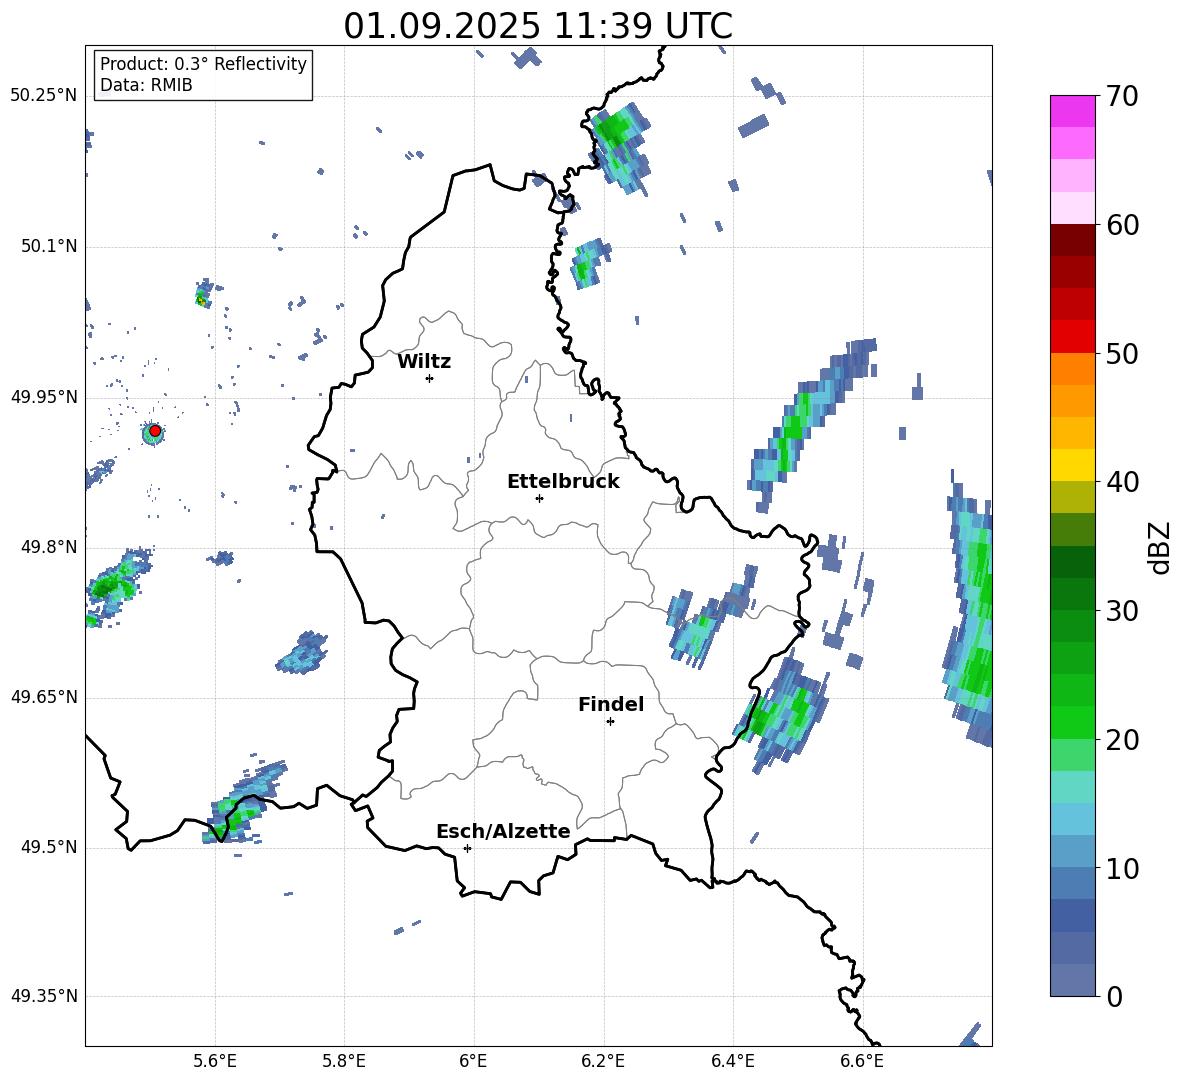
Task: Click the bright green colorbar segment at 20
Action: pos(1073,722)
